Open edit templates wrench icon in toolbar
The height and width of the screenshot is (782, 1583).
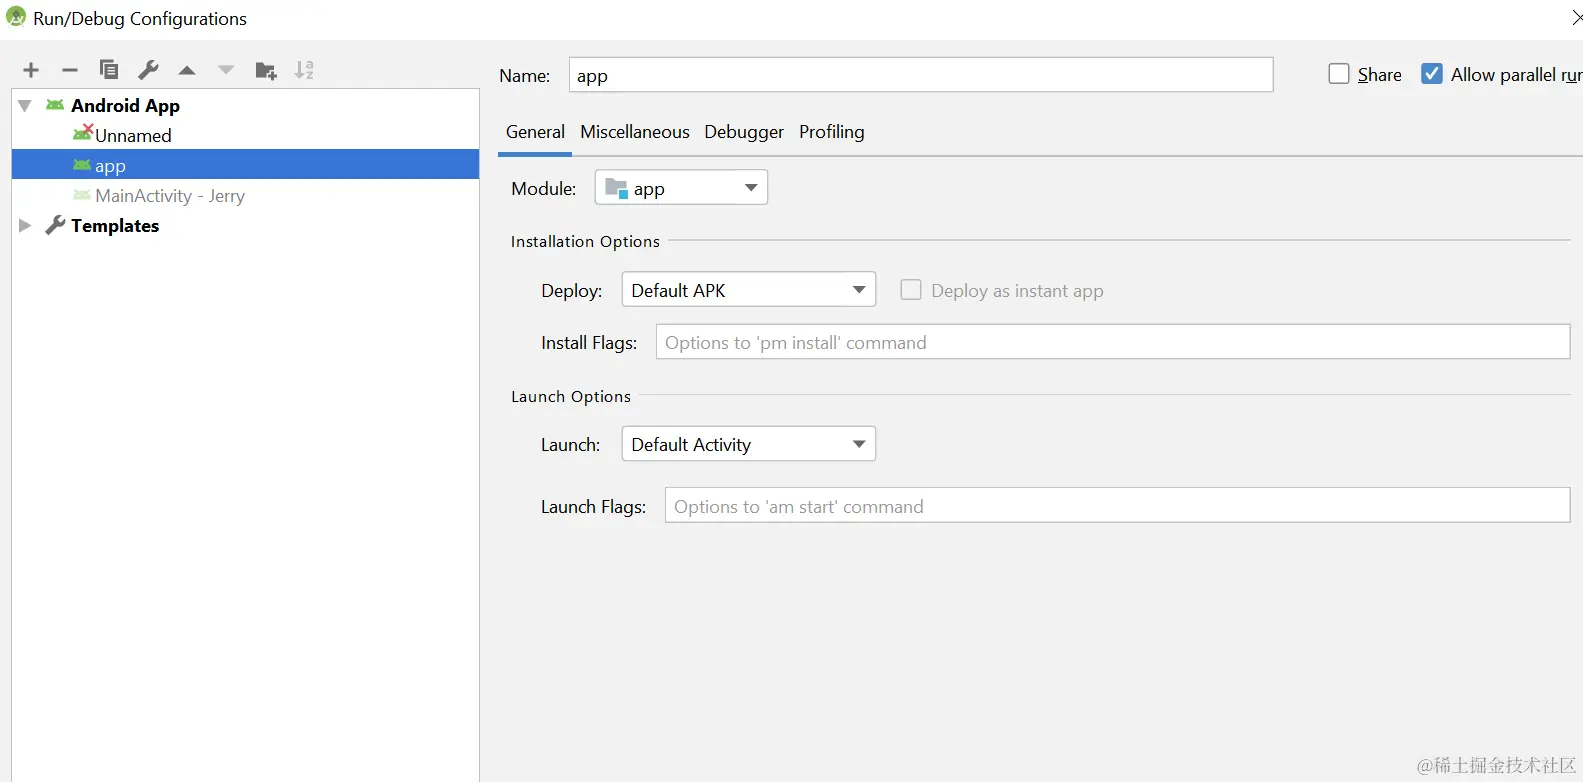[148, 69]
